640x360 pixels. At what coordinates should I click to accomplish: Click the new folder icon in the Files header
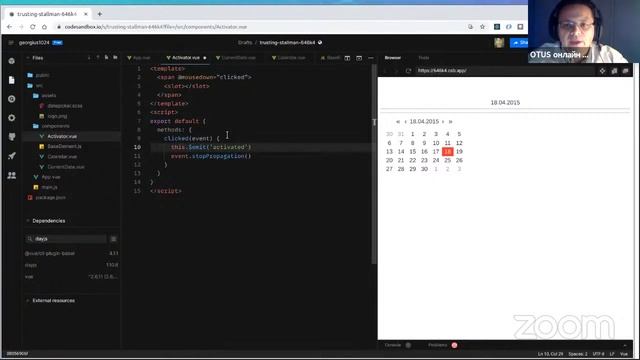tap(115, 58)
